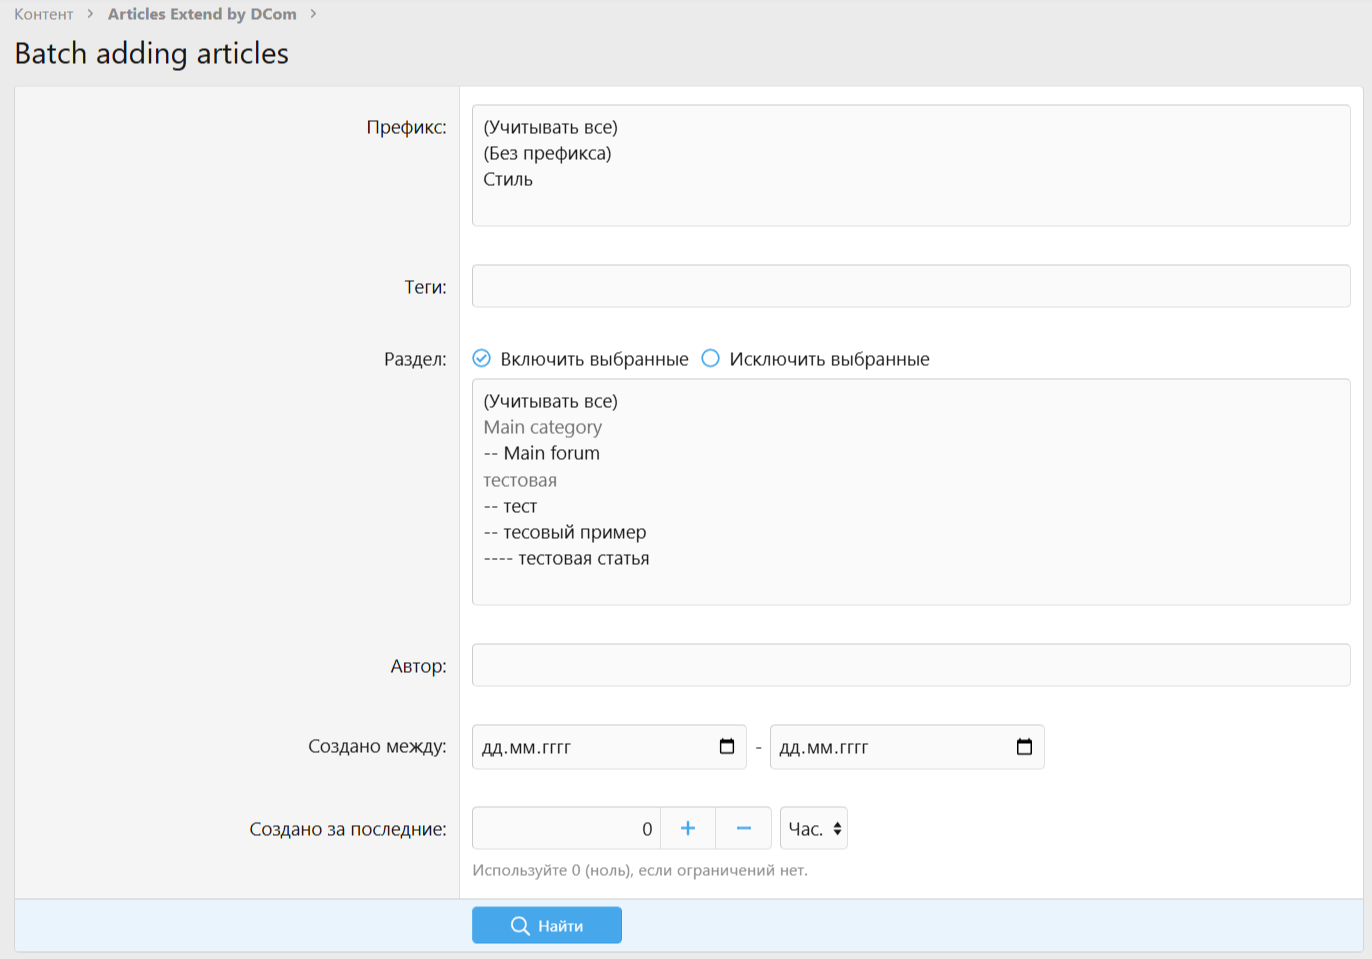Screen dimensions: 1372x959
Task: Select the 'Включить выбранные' radio option
Action: [x=482, y=359]
